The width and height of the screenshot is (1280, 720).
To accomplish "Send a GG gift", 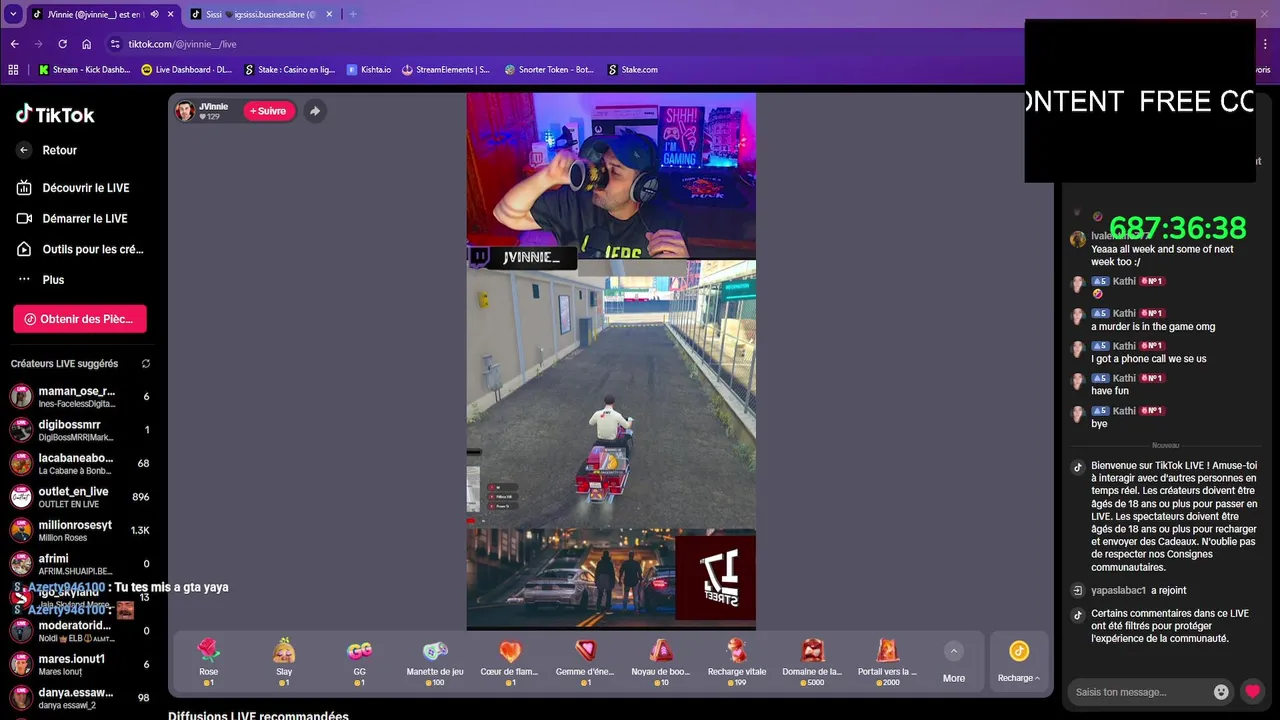I will click(359, 662).
